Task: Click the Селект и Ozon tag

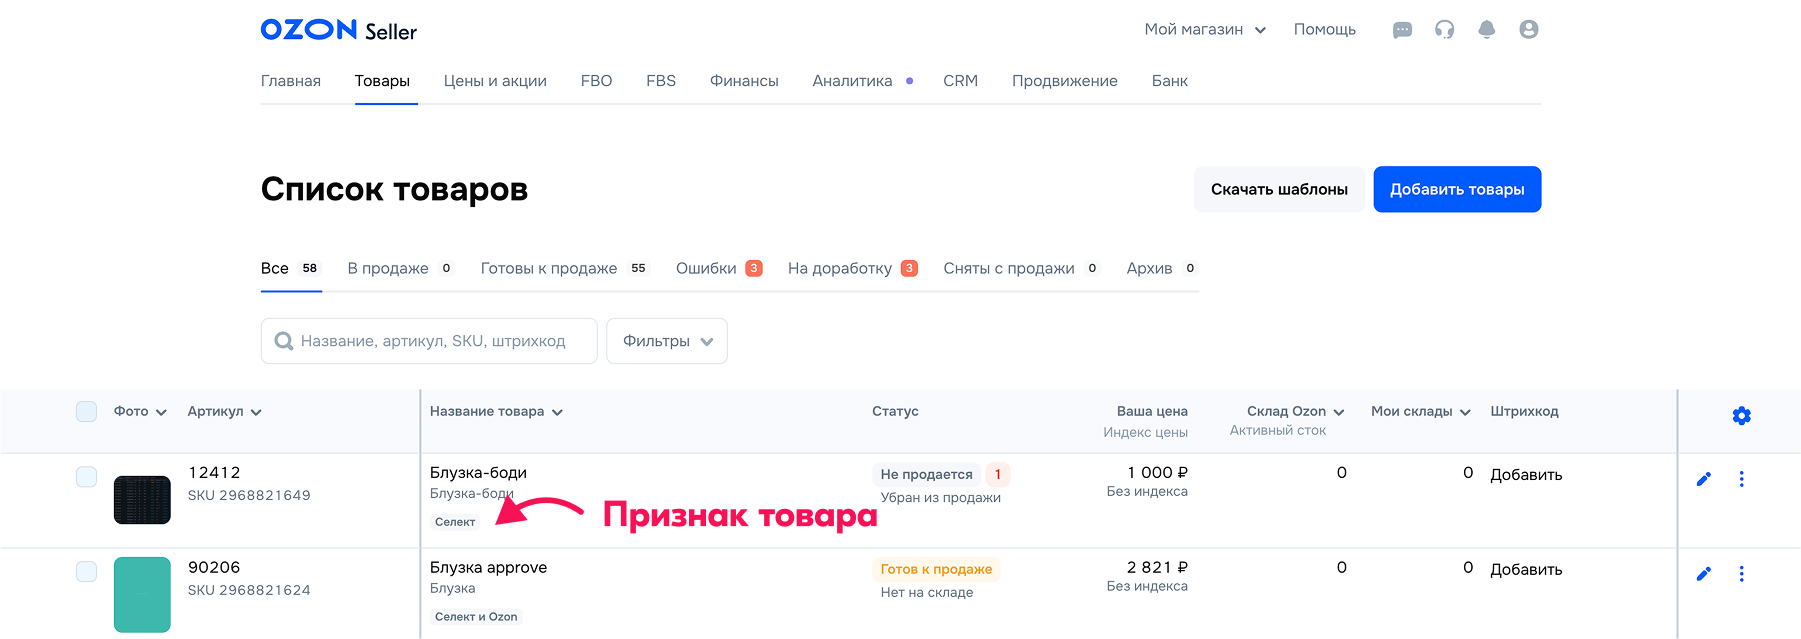Action: [x=476, y=617]
